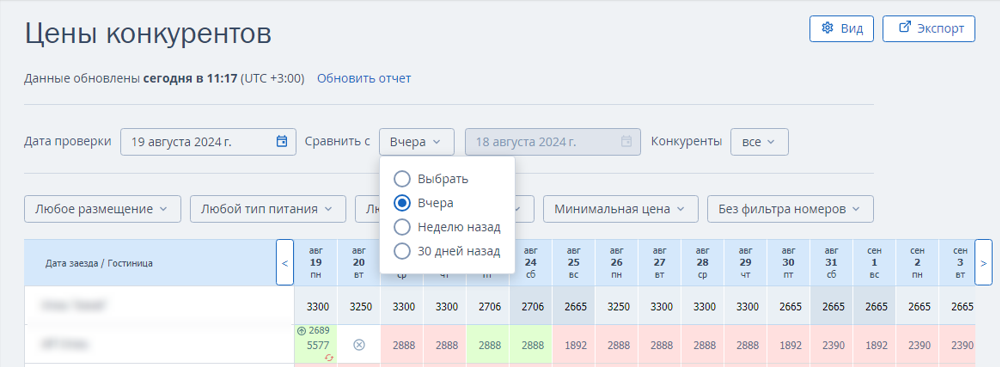The image size is (1000, 367).
Task: Select the Выбрать radio option
Action: click(x=402, y=179)
